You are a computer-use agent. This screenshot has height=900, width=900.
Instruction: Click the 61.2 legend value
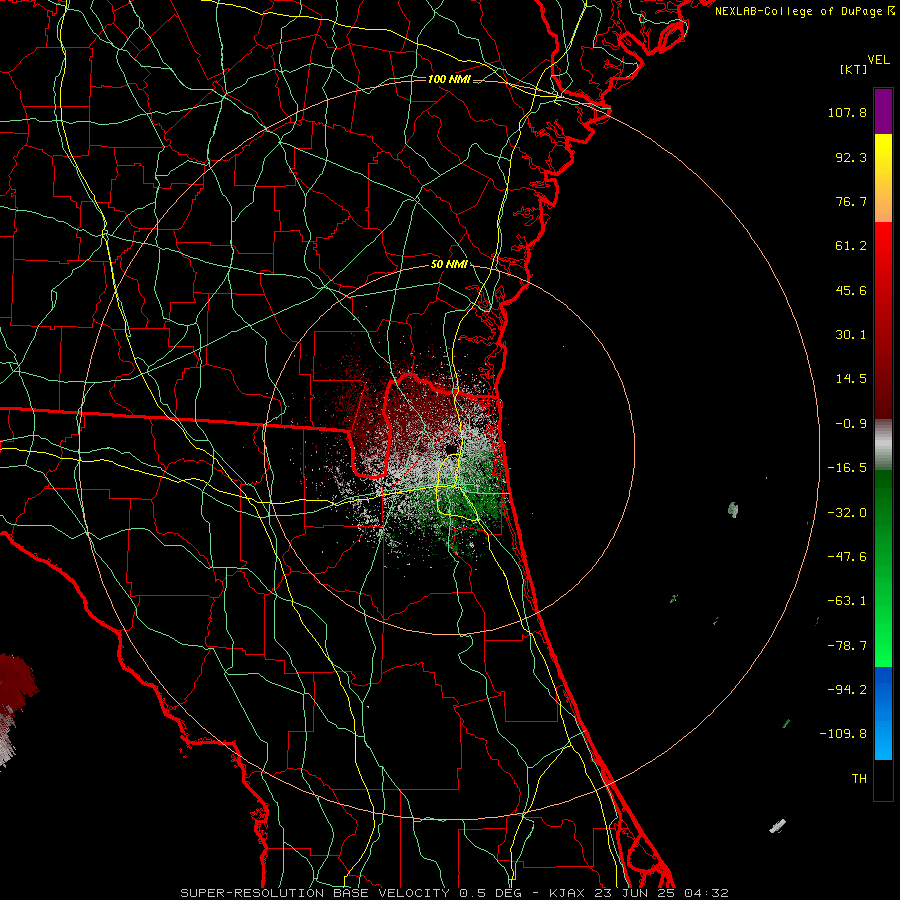851,246
